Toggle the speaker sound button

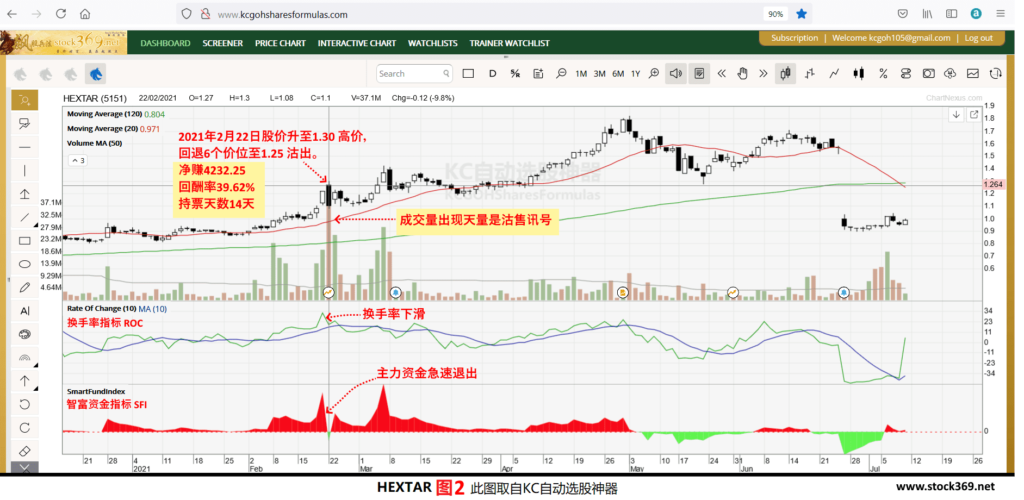pos(676,74)
